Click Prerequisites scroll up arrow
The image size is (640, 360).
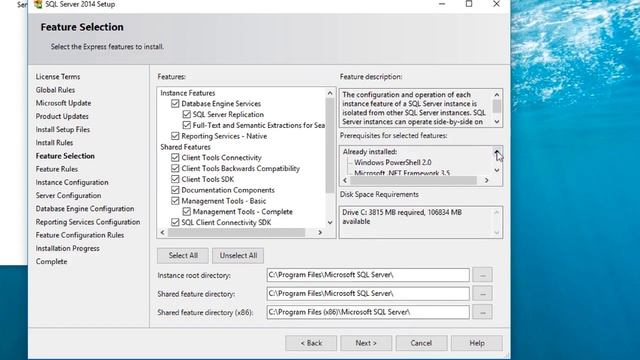[x=497, y=151]
